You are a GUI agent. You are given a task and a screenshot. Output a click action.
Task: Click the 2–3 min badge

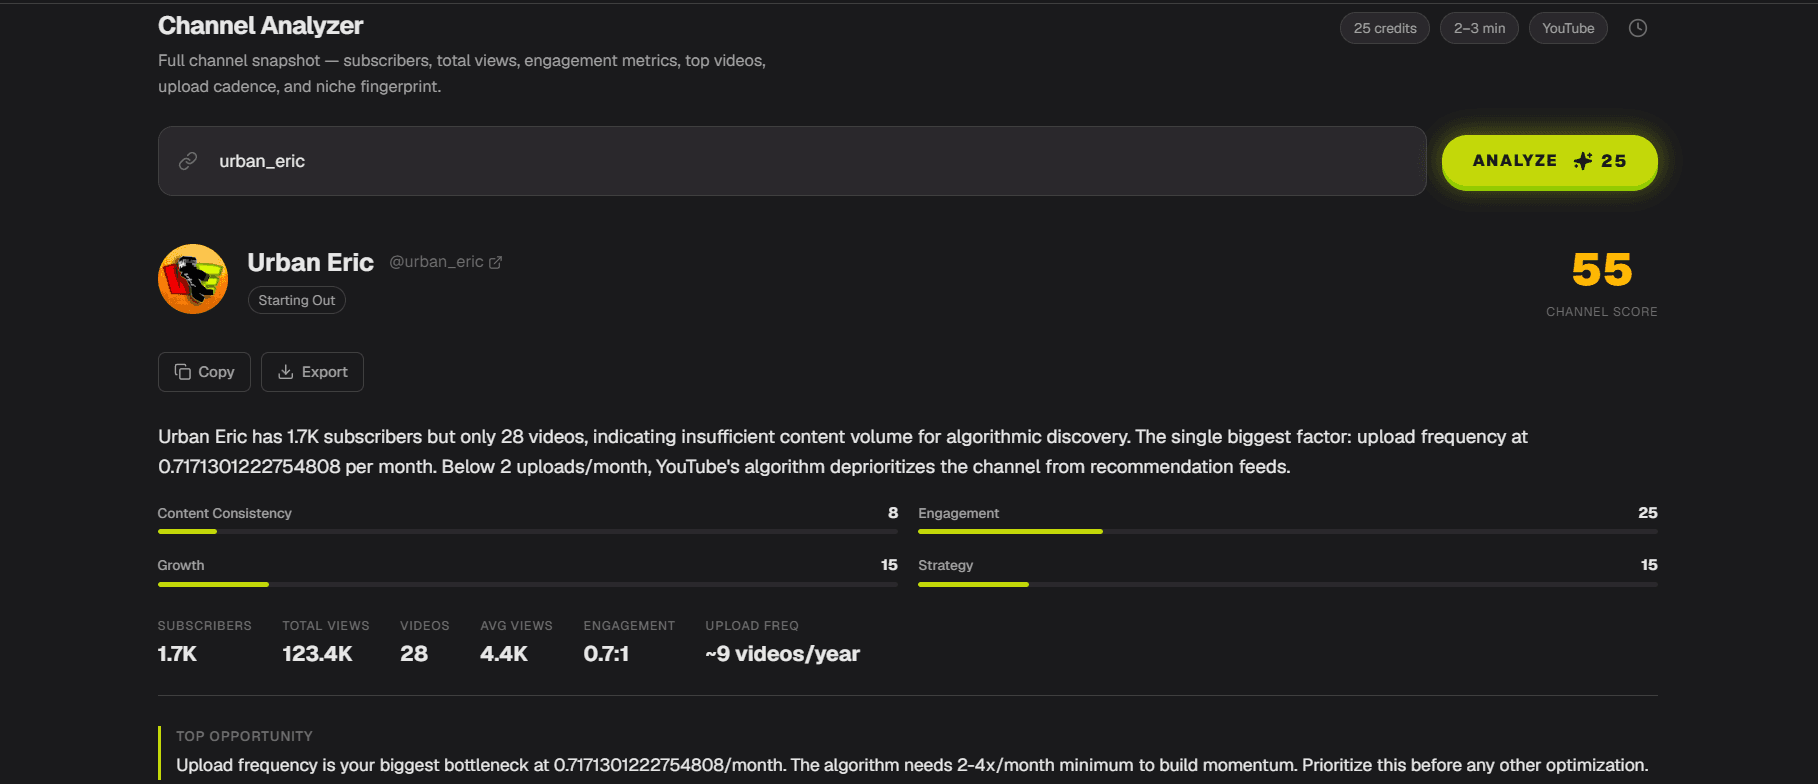pos(1479,28)
